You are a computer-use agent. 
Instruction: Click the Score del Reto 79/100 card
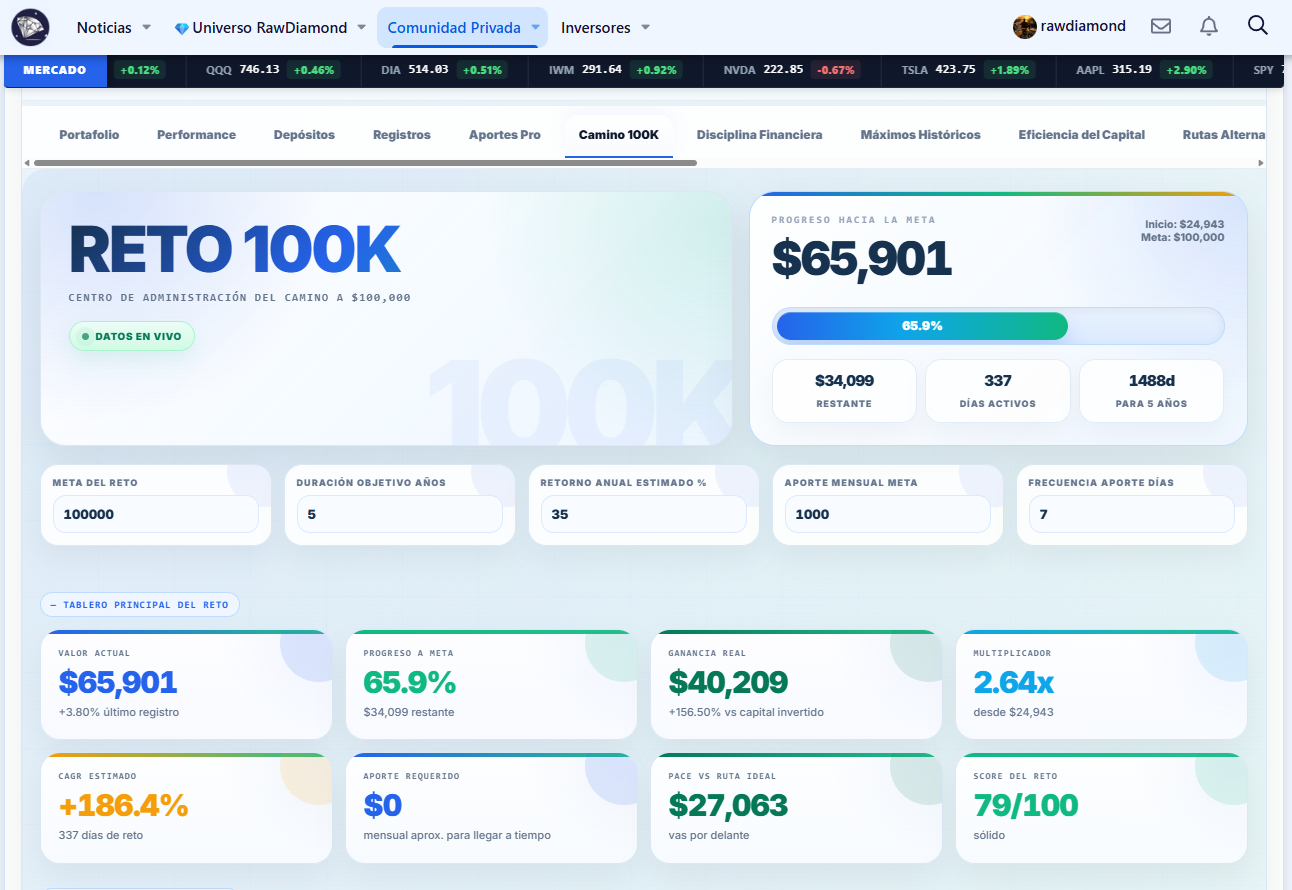pos(1101,808)
